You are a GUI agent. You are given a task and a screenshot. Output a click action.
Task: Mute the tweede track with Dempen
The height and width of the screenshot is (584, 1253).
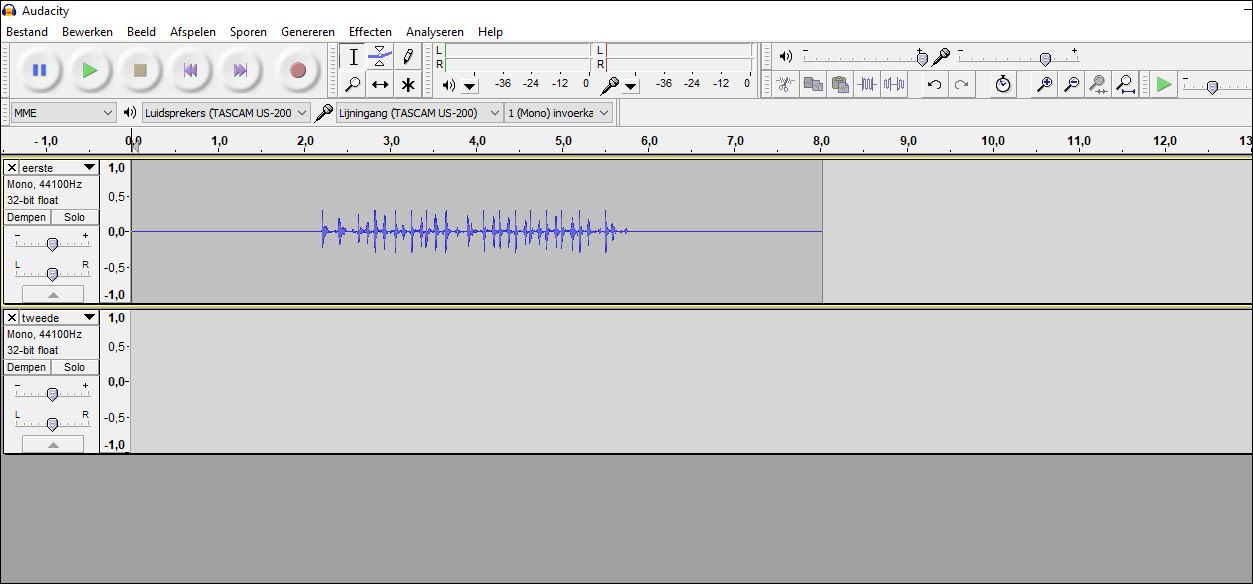pos(27,367)
